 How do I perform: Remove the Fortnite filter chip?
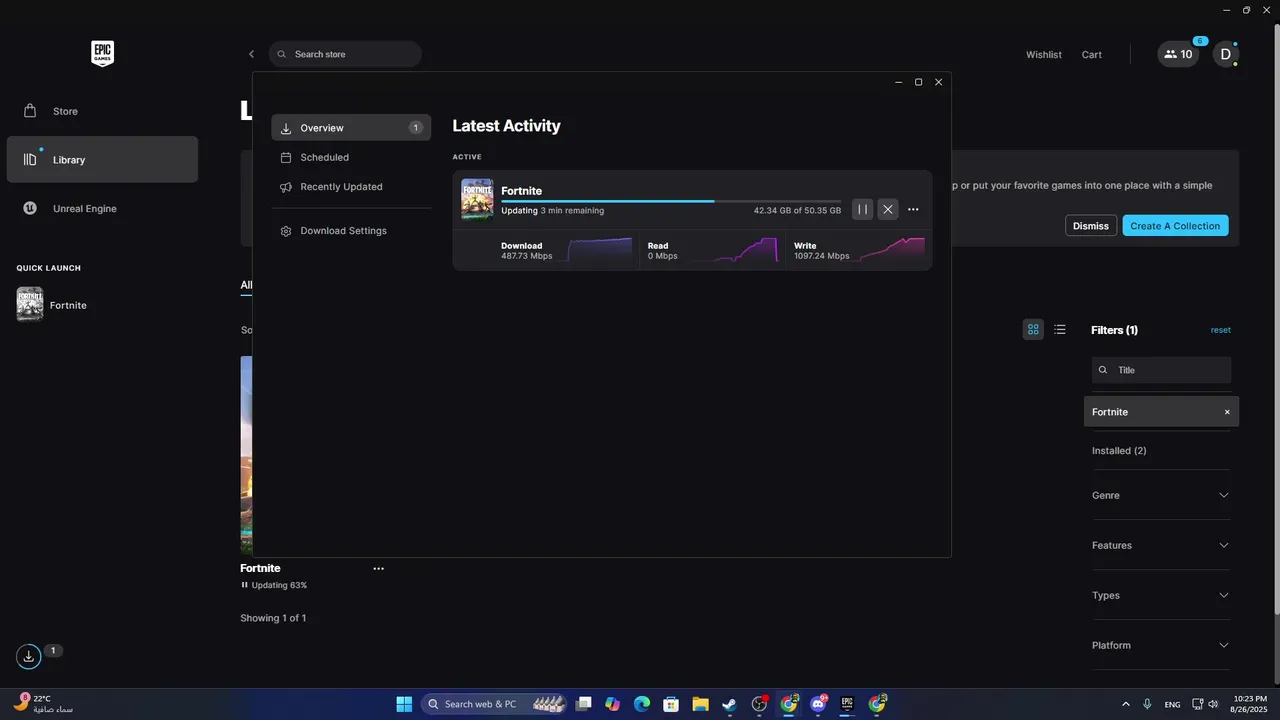tap(1227, 412)
